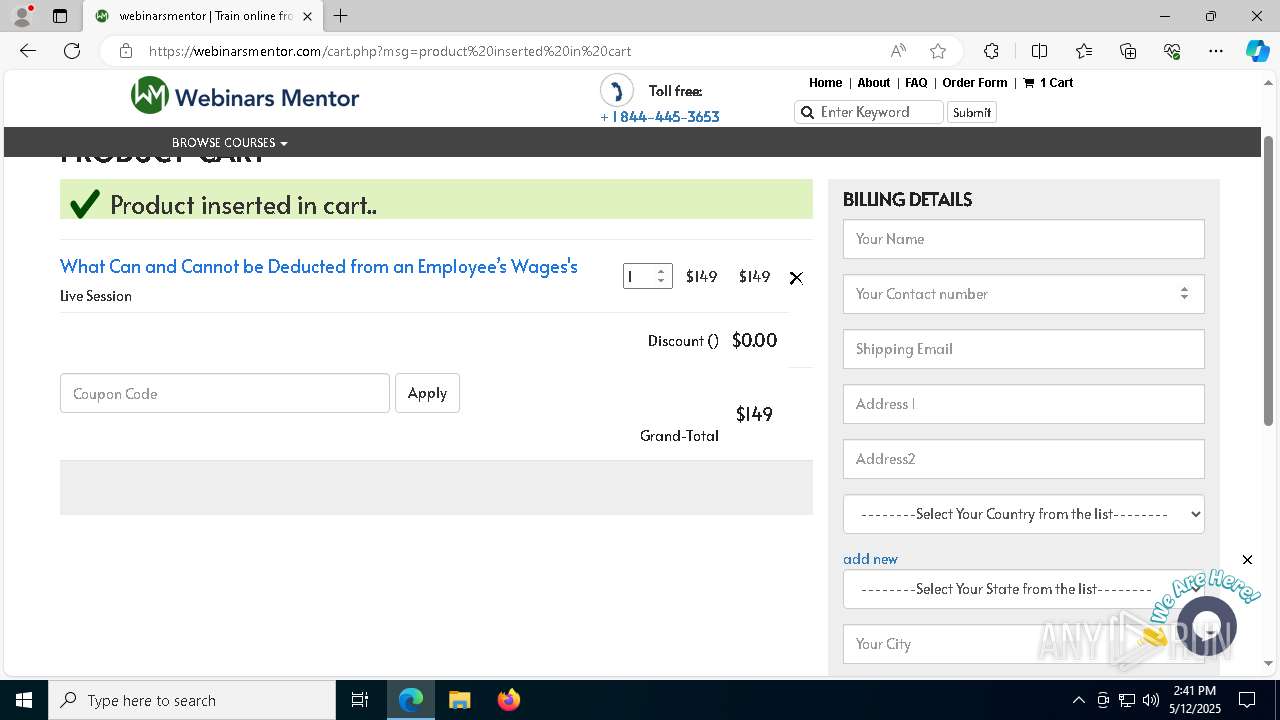Click the Your Name field
The image size is (1280, 720).
point(1023,239)
